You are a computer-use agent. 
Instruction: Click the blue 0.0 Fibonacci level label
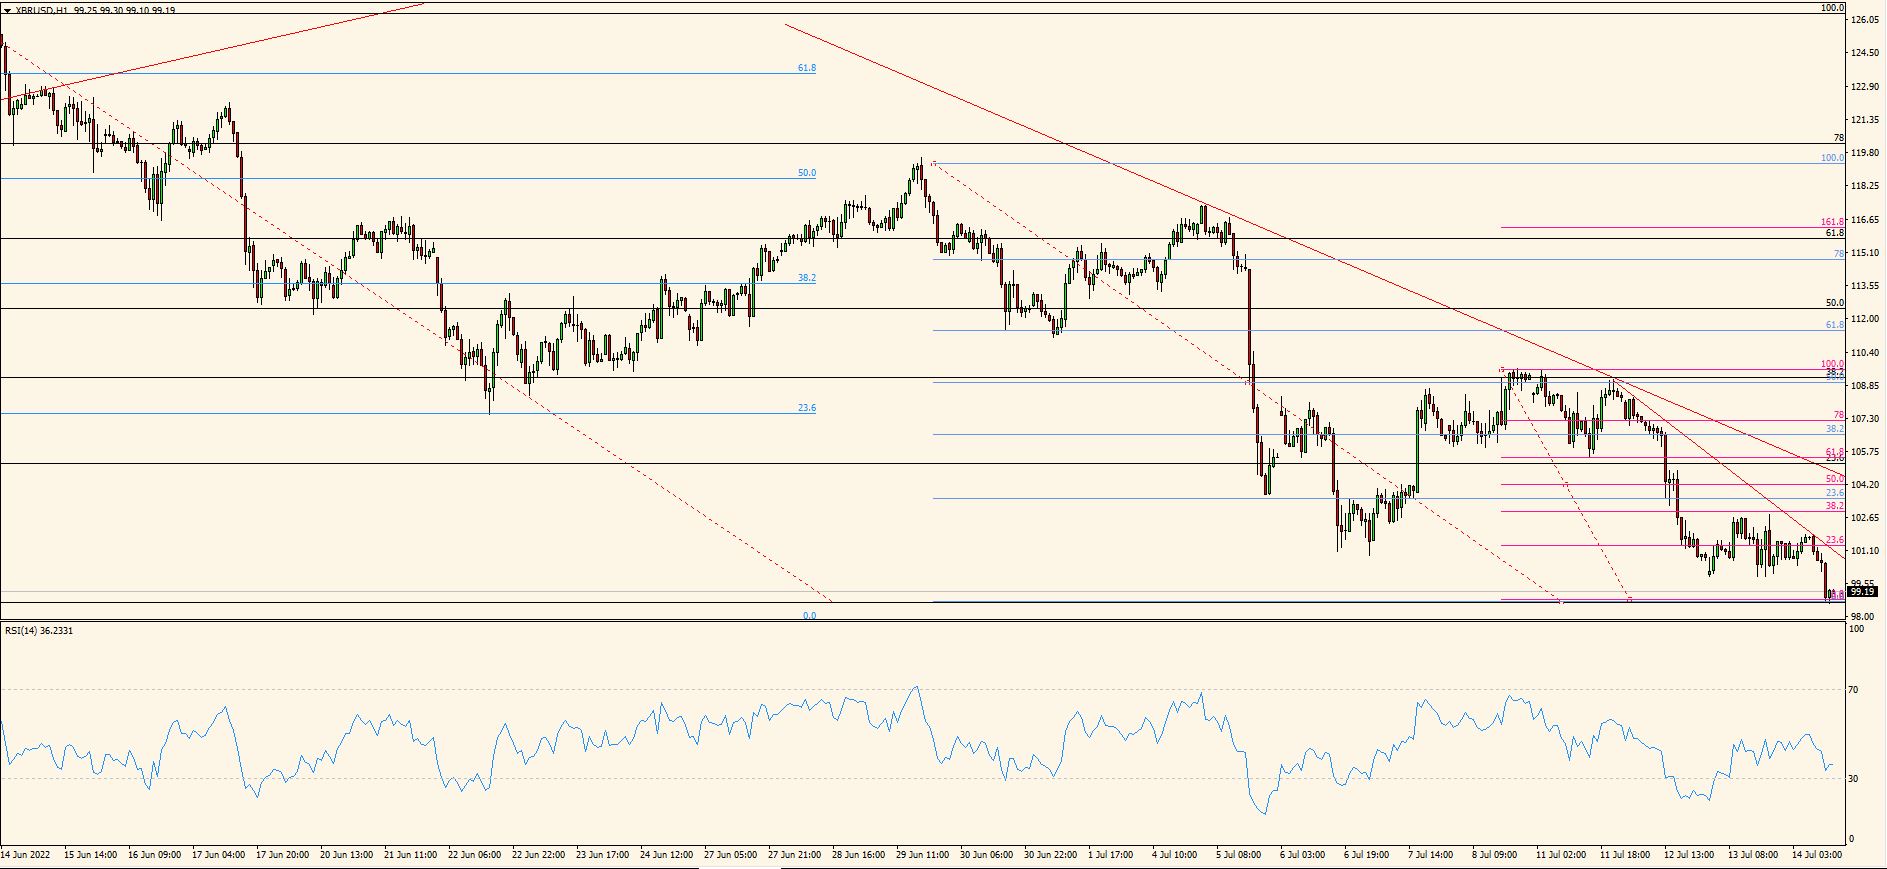click(809, 616)
